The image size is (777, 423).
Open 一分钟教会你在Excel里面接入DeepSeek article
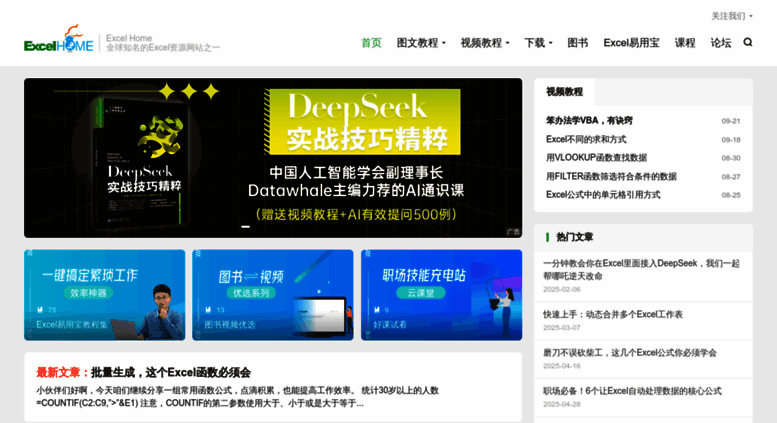pyautogui.click(x=641, y=269)
